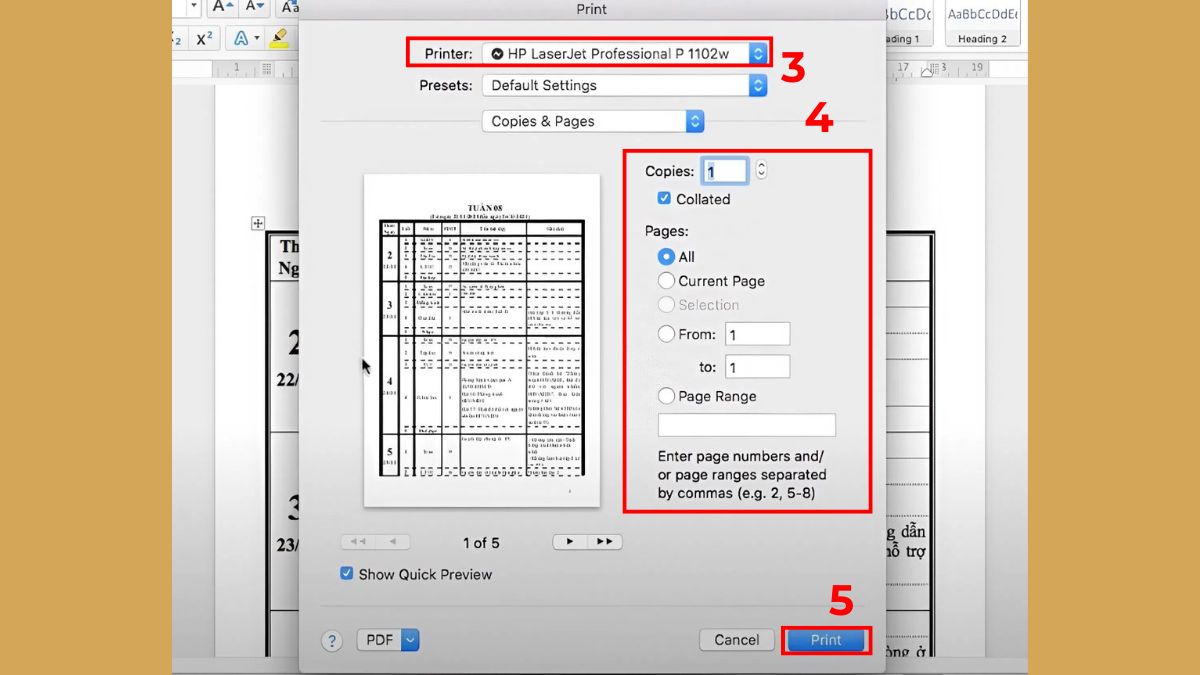
Task: Open the PDF dropdown menu
Action: pyautogui.click(x=388, y=640)
